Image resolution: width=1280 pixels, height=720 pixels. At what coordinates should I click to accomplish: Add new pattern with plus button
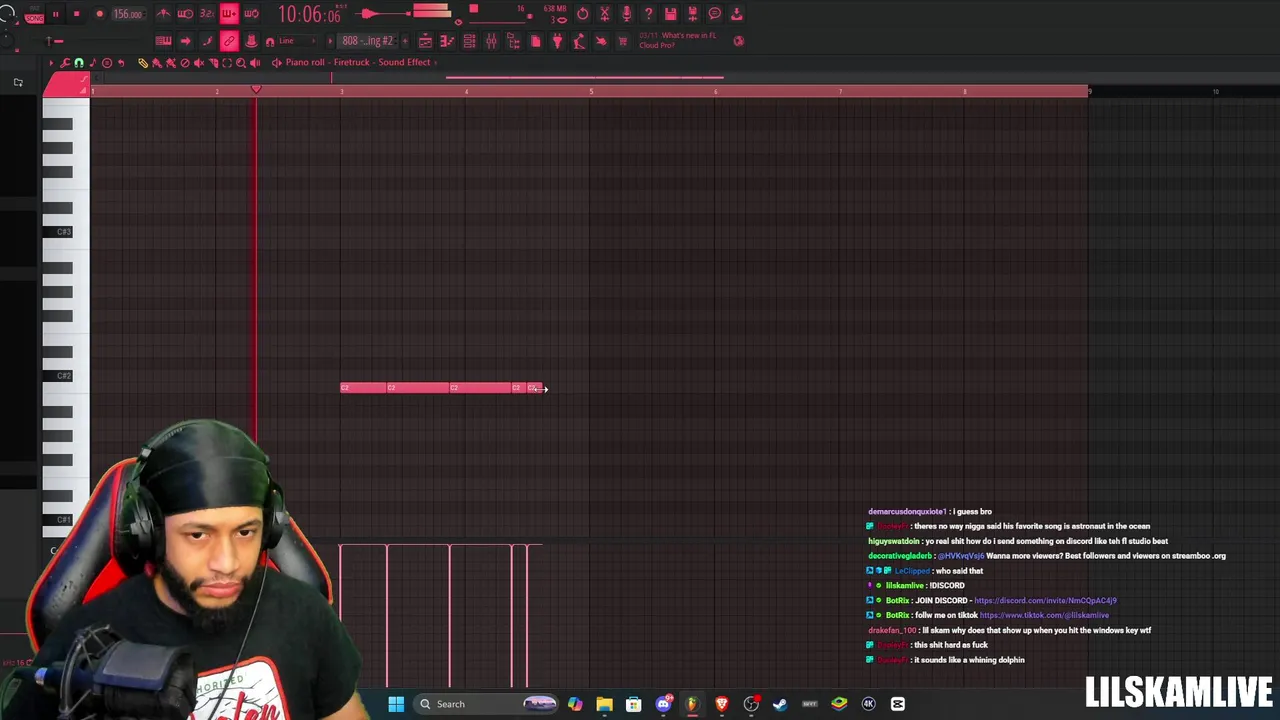point(405,41)
